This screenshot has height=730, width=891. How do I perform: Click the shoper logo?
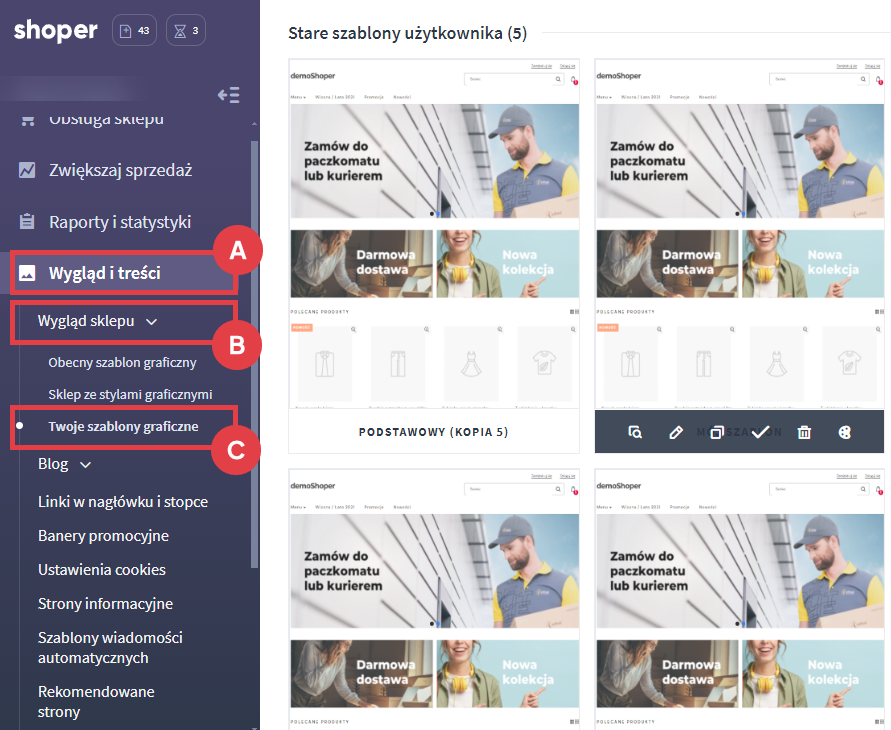[x=56, y=31]
